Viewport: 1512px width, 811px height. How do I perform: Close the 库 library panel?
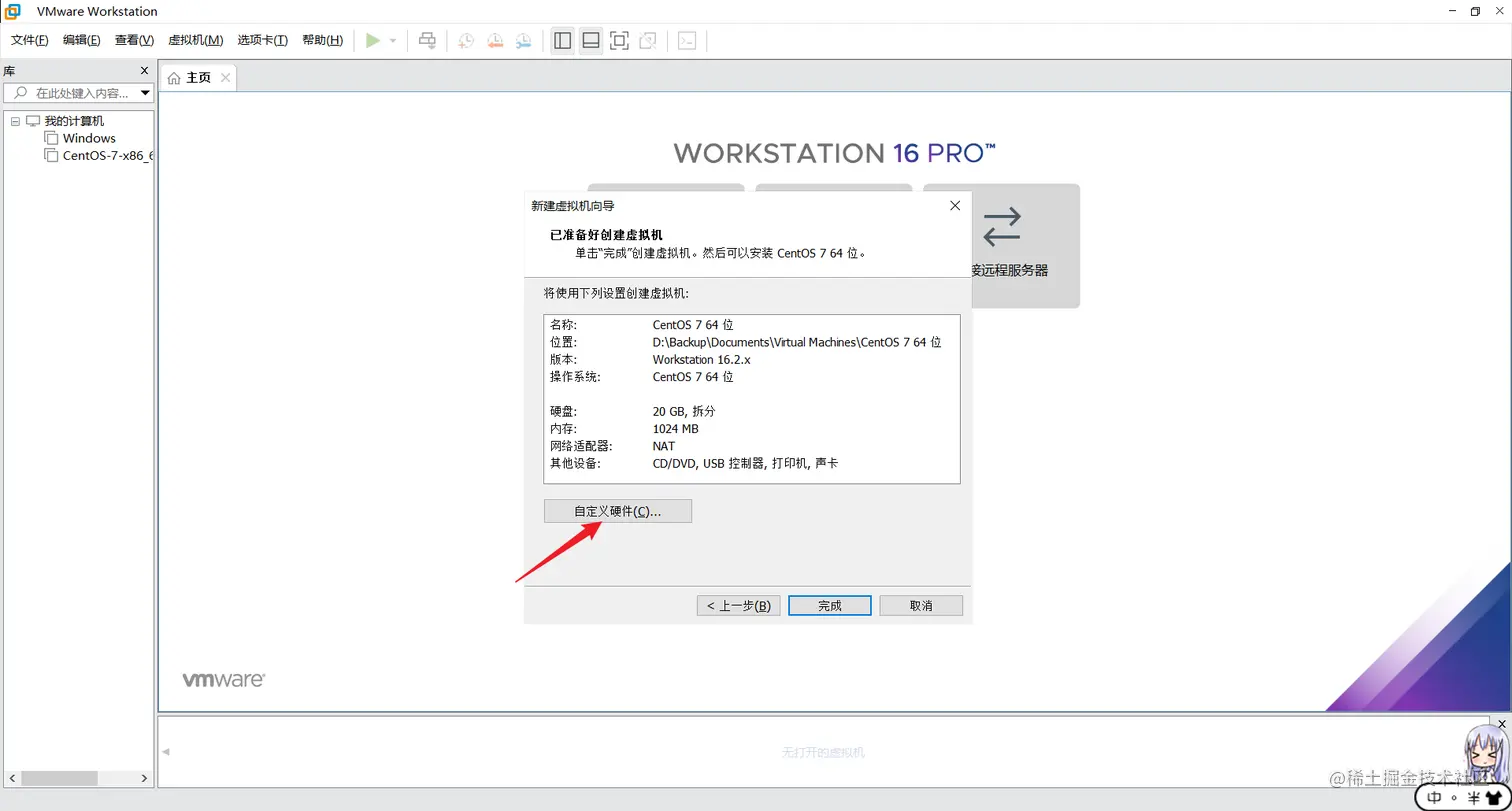click(144, 71)
